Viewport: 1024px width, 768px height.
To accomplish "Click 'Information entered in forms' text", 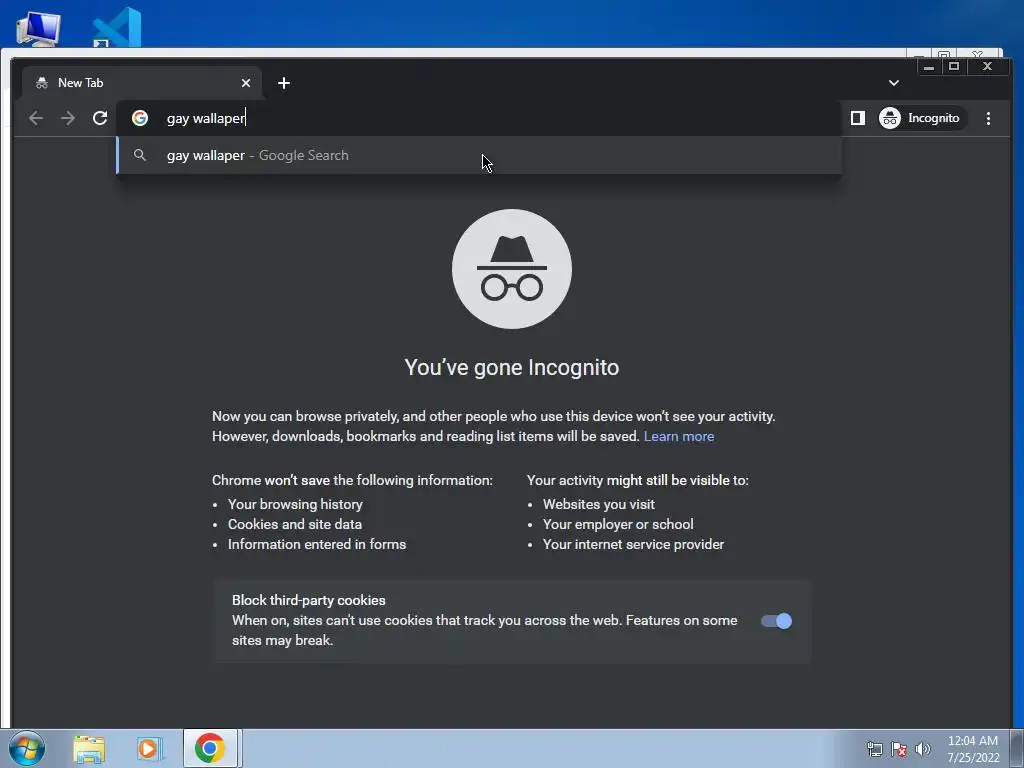I will click(x=317, y=544).
